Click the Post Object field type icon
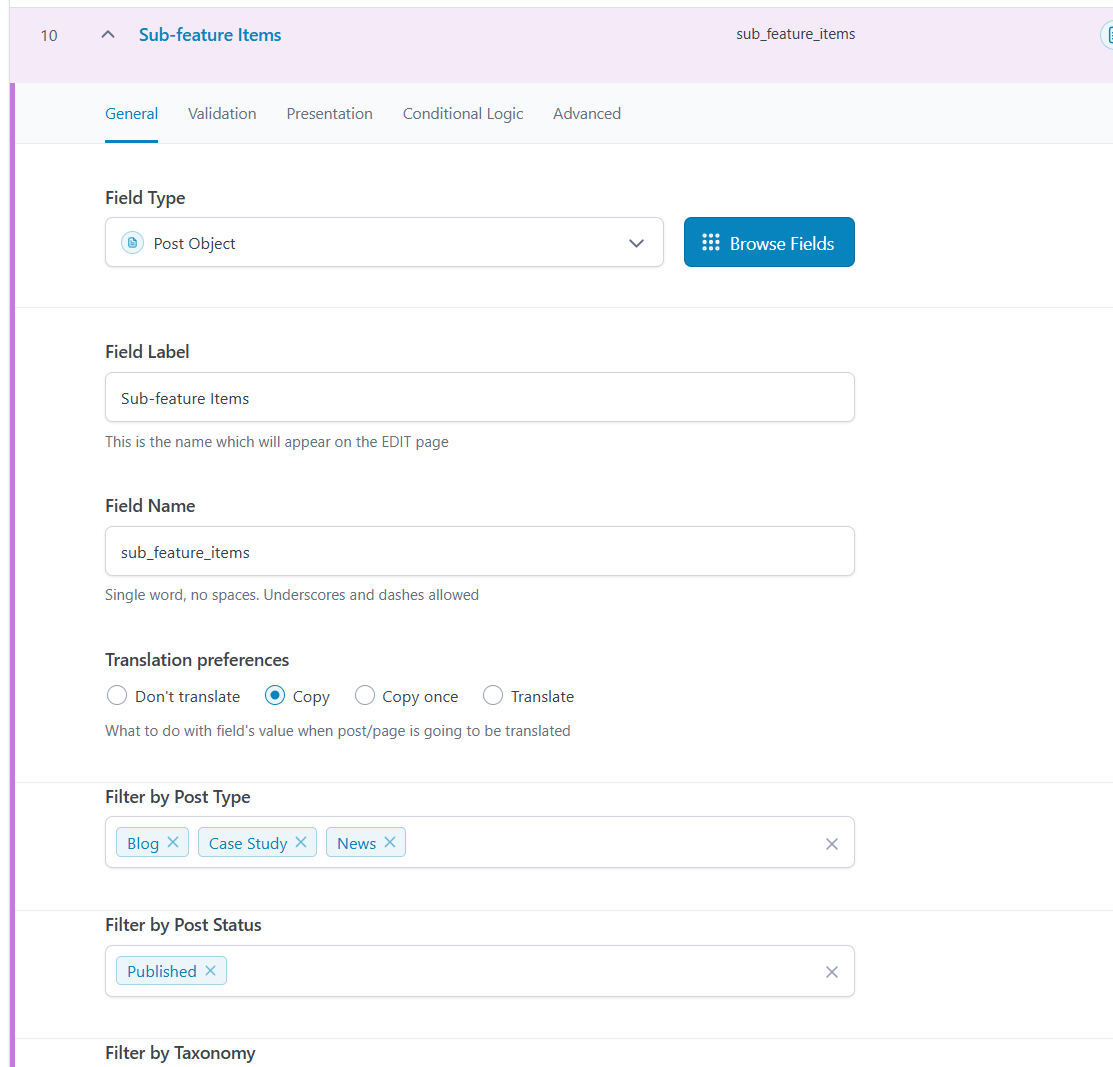Image resolution: width=1113 pixels, height=1067 pixels. coord(132,243)
